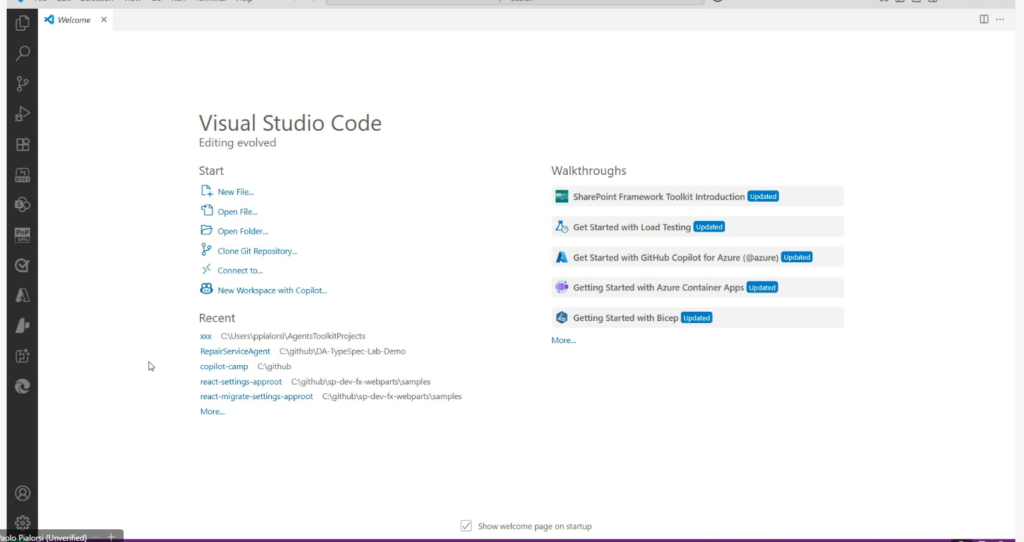Show More recent folders
1024x542 pixels.
[212, 411]
